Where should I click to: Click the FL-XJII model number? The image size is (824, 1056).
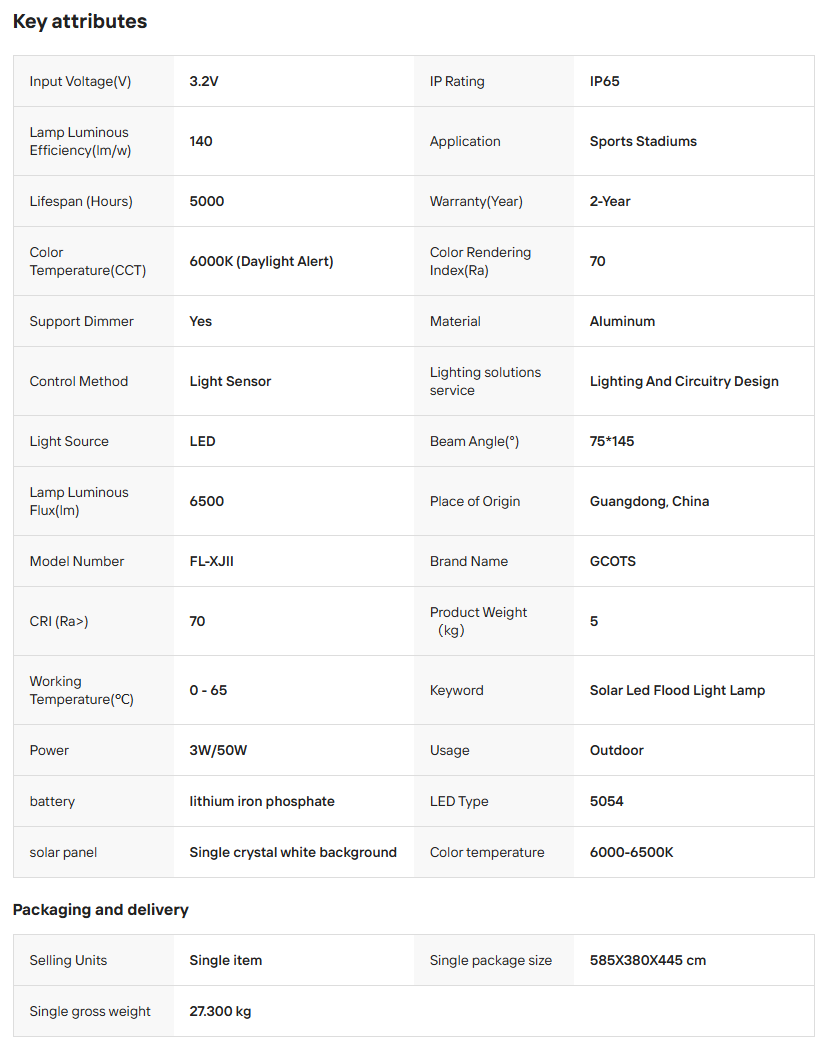pos(211,561)
